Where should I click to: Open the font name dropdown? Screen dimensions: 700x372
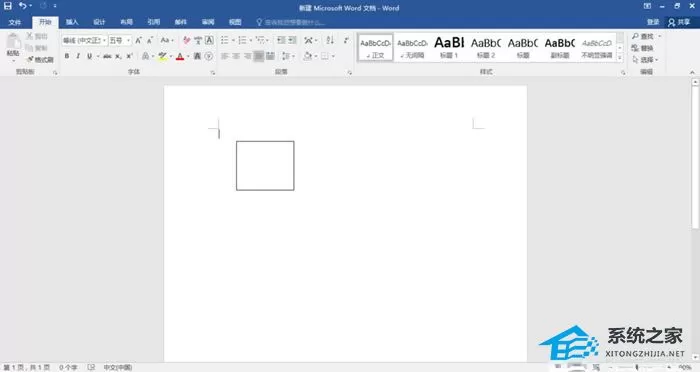(104, 41)
